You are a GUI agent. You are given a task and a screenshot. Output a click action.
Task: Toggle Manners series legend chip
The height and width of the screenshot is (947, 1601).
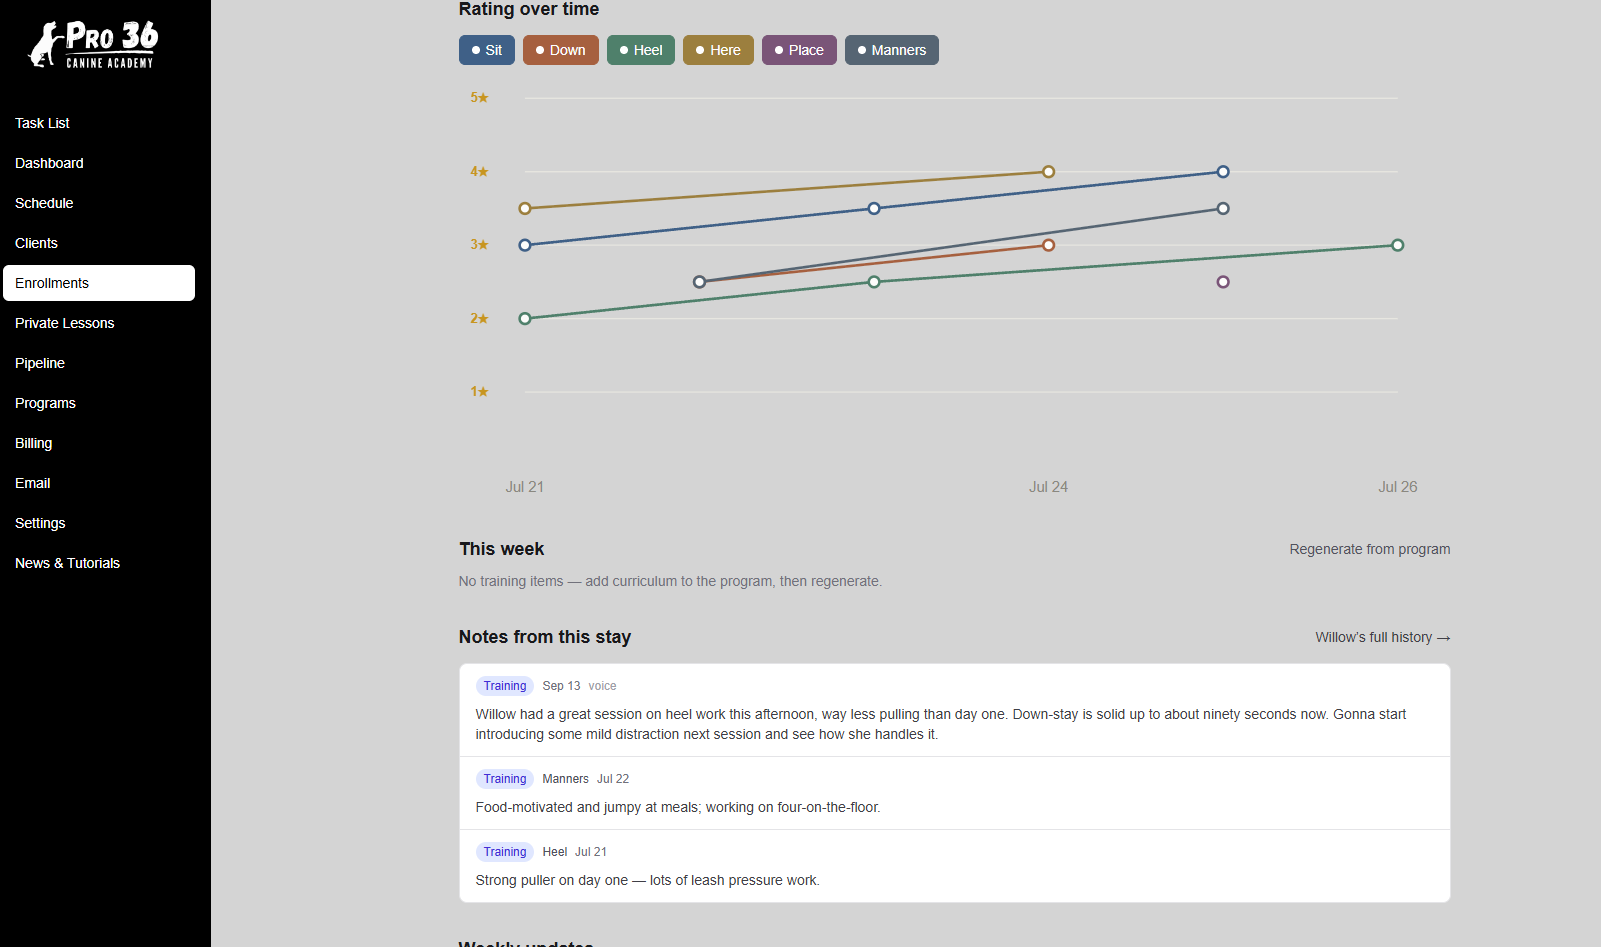coord(892,50)
